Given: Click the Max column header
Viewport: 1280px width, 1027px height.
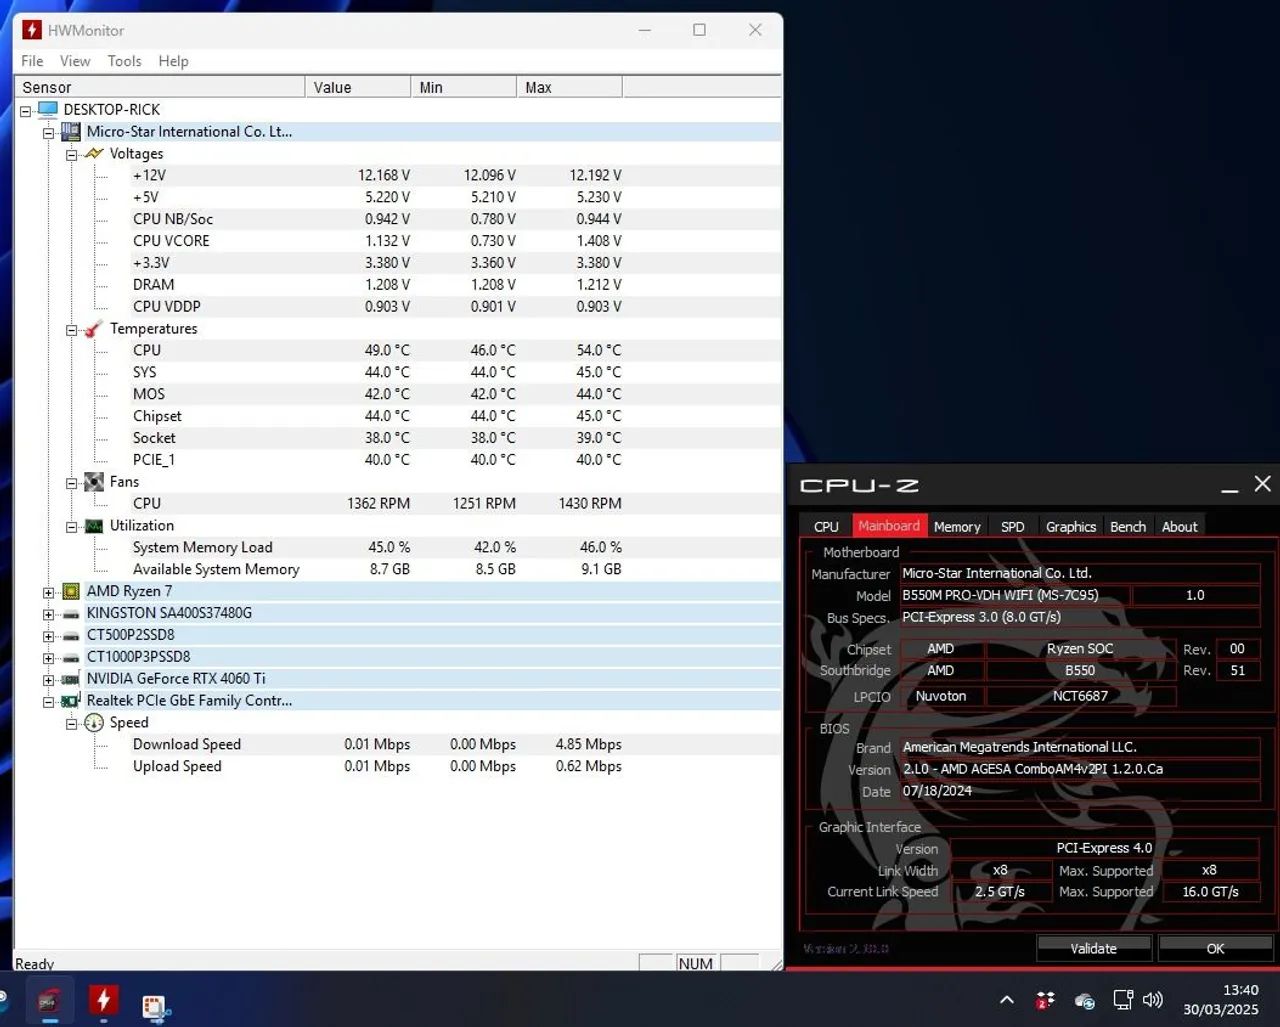Looking at the screenshot, I should 570,87.
